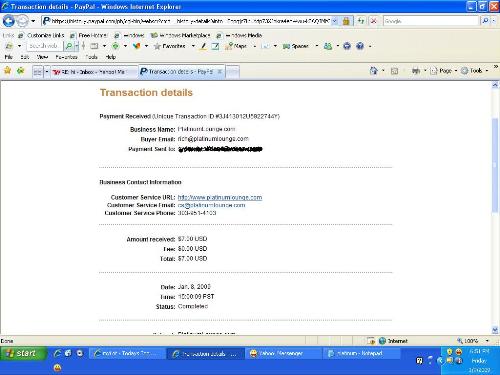Click the Add to Favorites icon

[21, 70]
